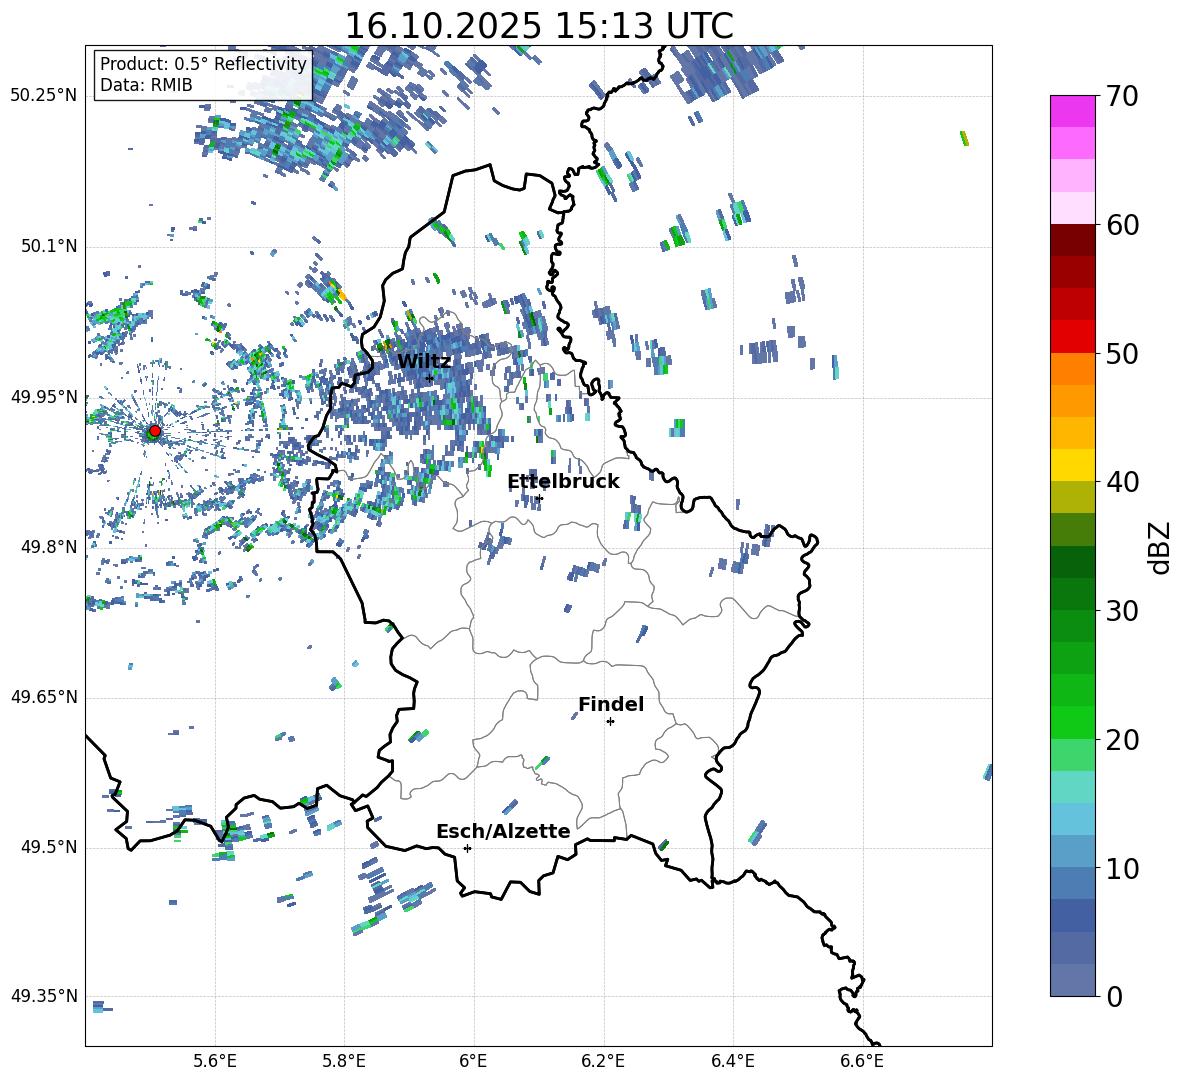Image resolution: width=1184 pixels, height=1081 pixels.
Task: Click the 50.25°N latitude label
Action: click(x=44, y=95)
